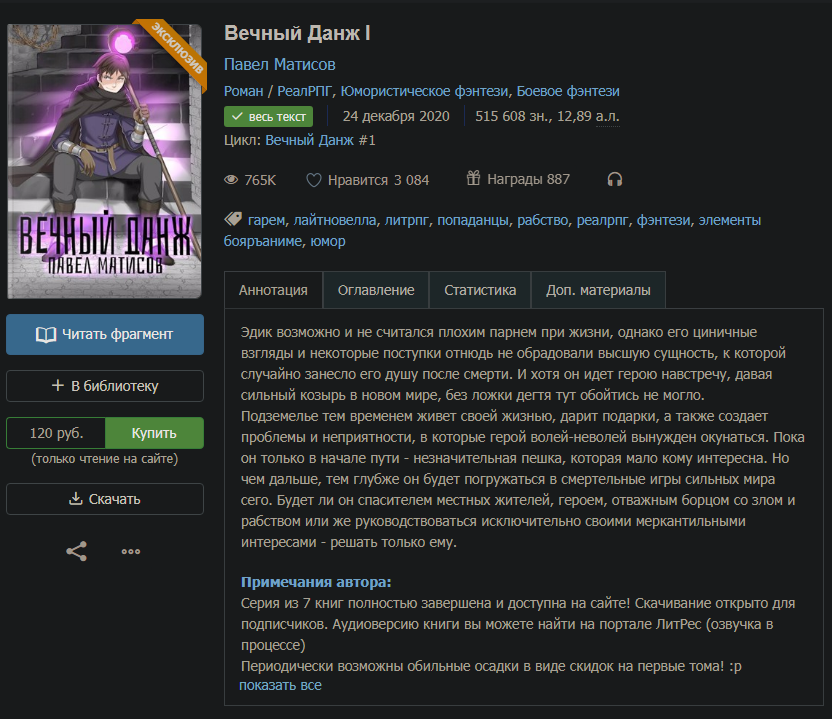Expand annotation with показать все
Viewport: 832px width, 719px height.
tap(280, 685)
